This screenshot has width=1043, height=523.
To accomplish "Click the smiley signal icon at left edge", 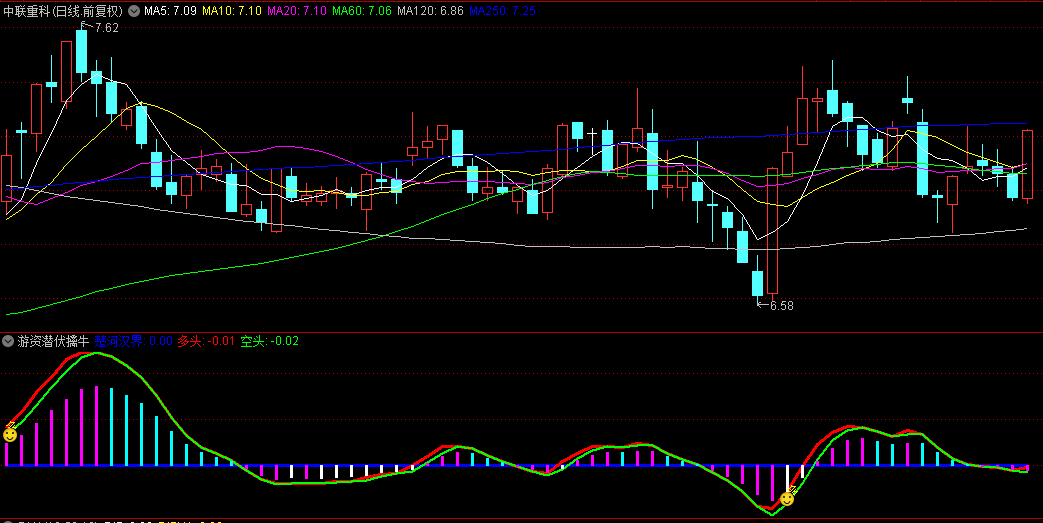I will click(10, 434).
